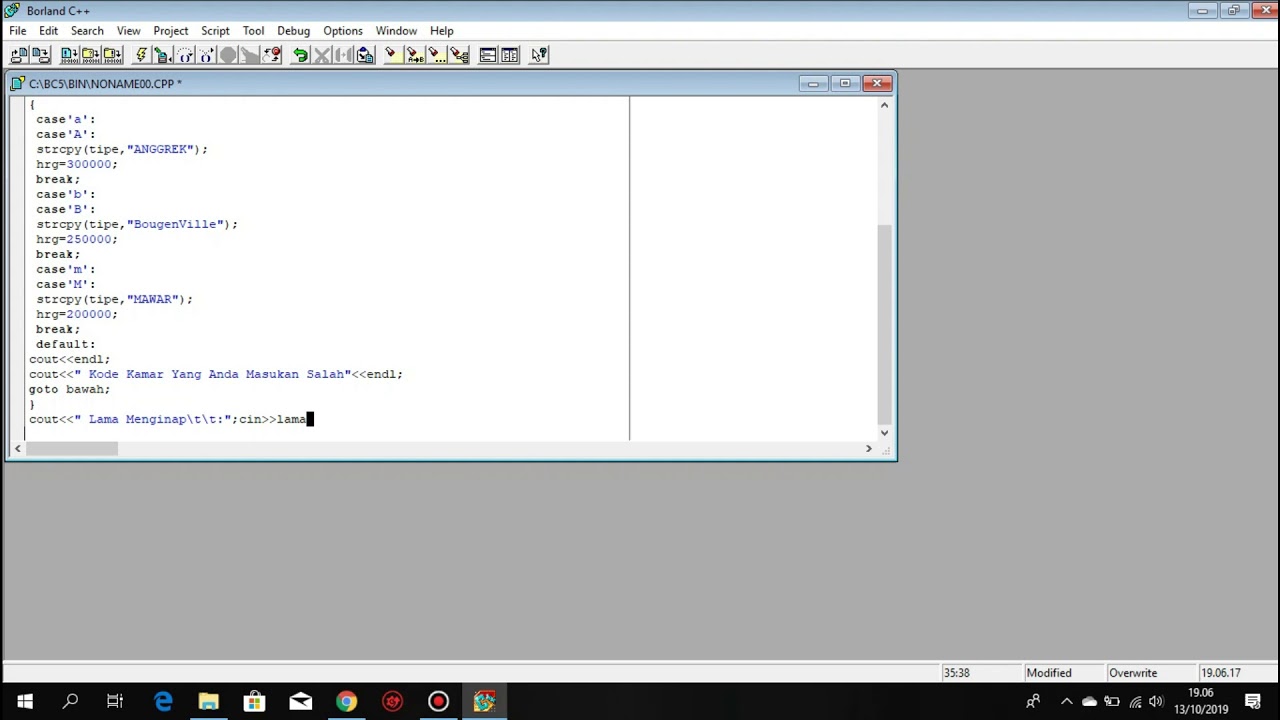Click the make icon with folder and question marks
The height and width of the screenshot is (720, 1280).
91,55
